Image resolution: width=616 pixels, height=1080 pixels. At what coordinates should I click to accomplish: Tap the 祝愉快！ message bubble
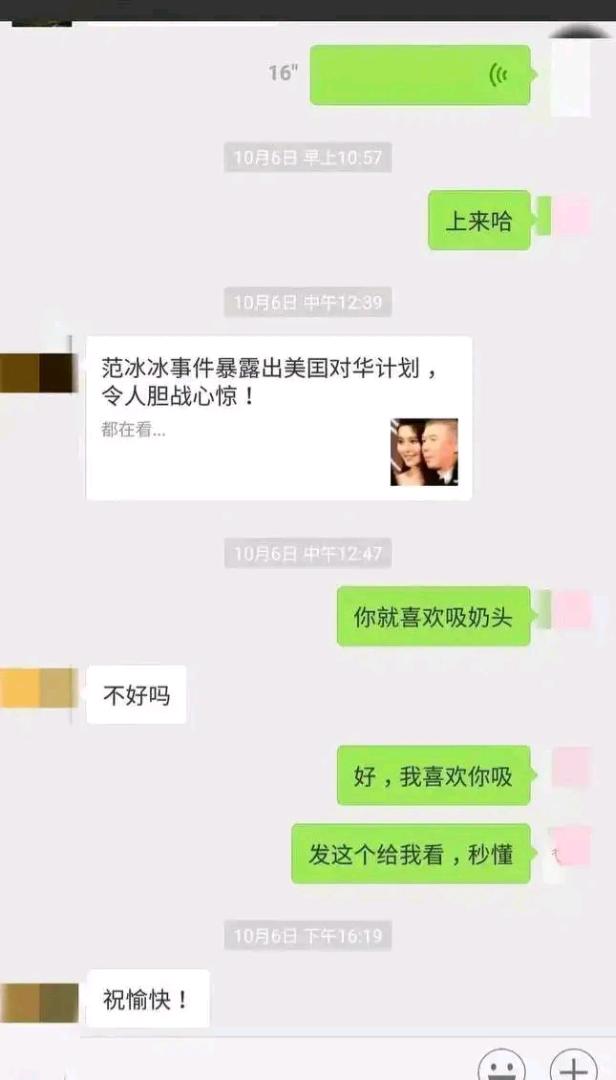(147, 999)
